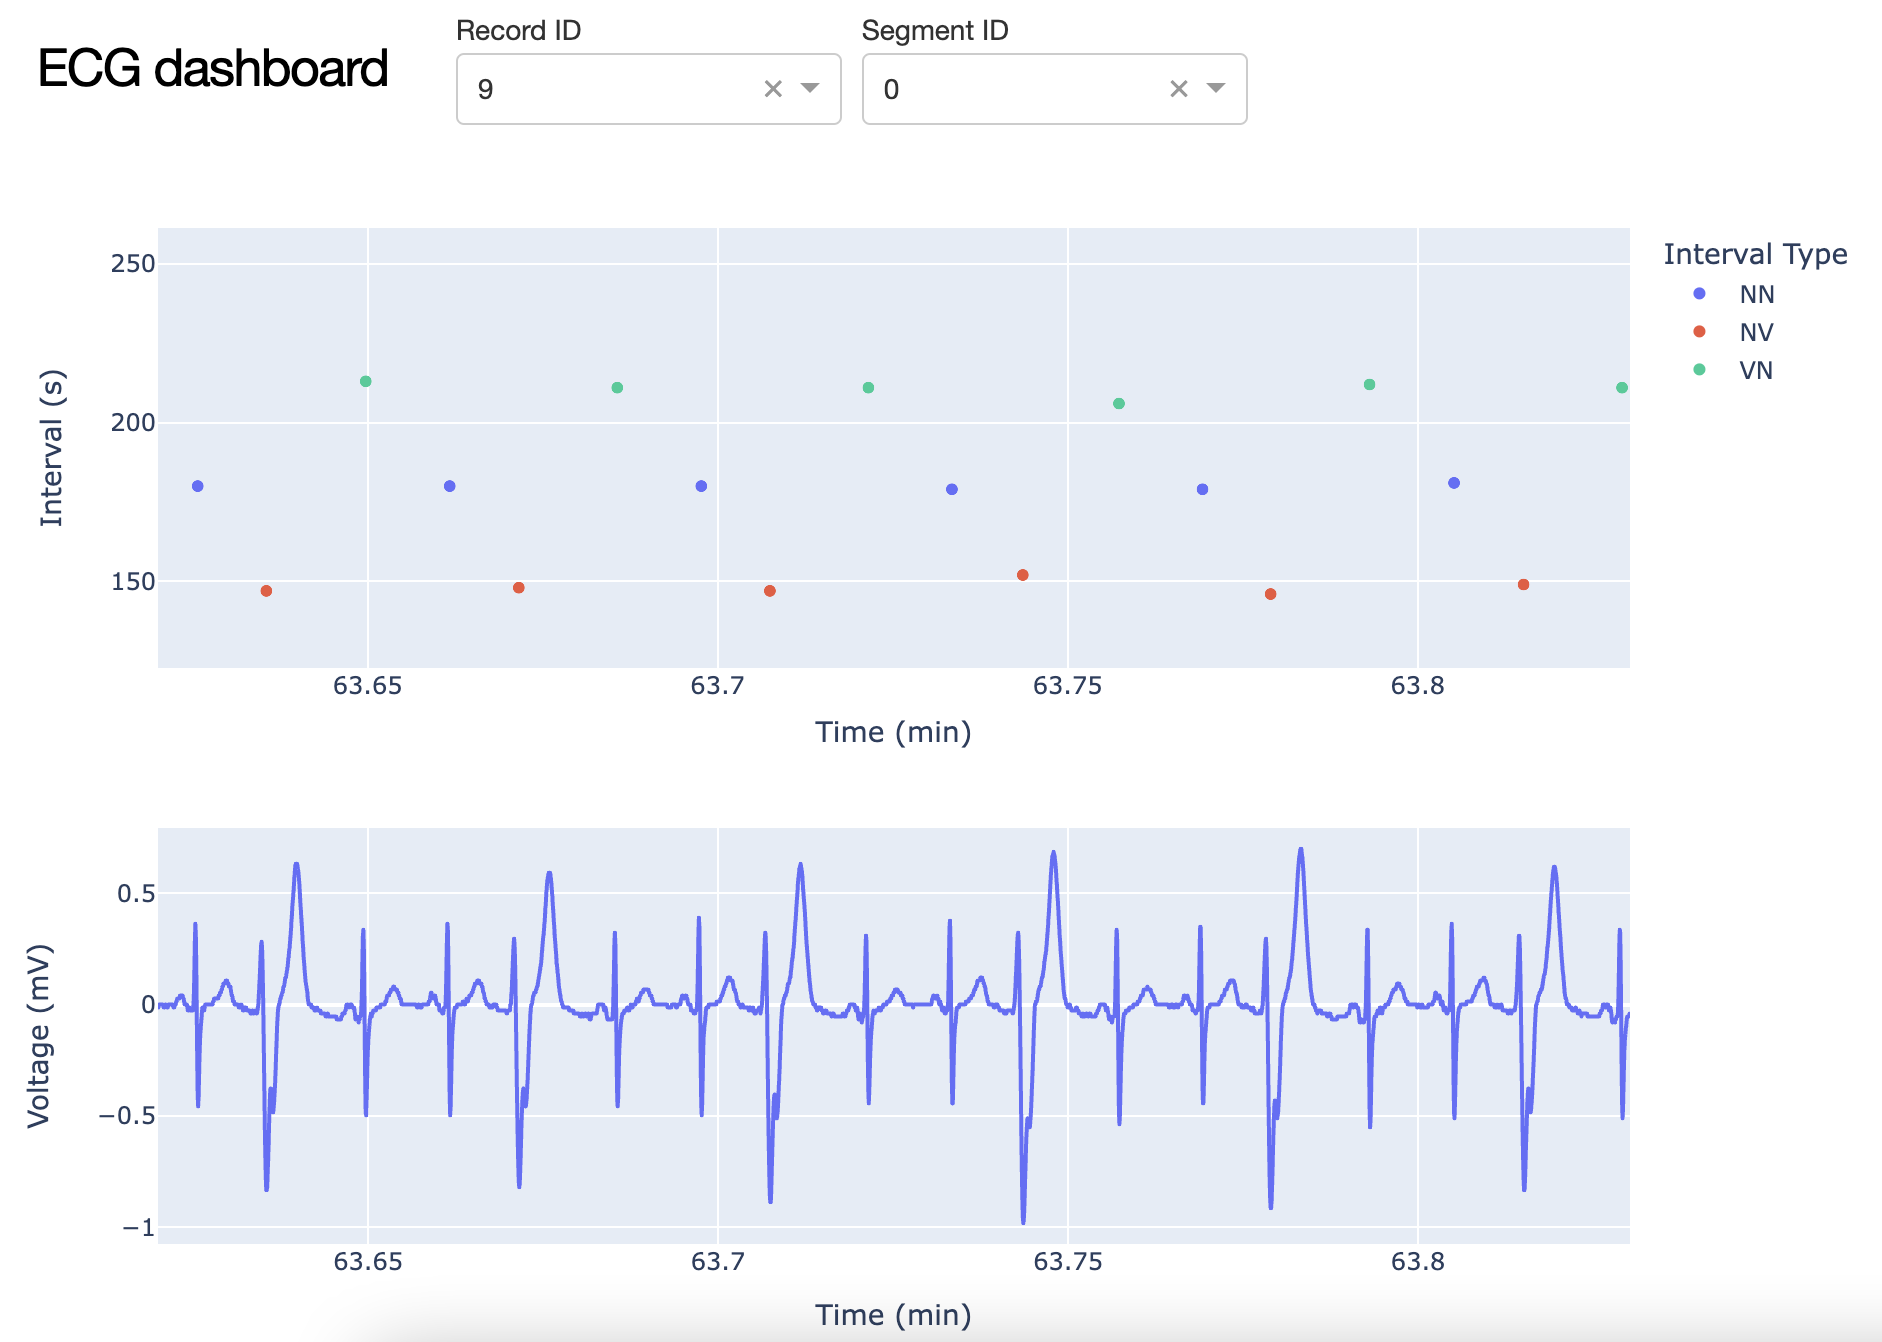Select the lowest VN point near 206
Viewport: 1882px width, 1342px height.
[x=1119, y=404]
